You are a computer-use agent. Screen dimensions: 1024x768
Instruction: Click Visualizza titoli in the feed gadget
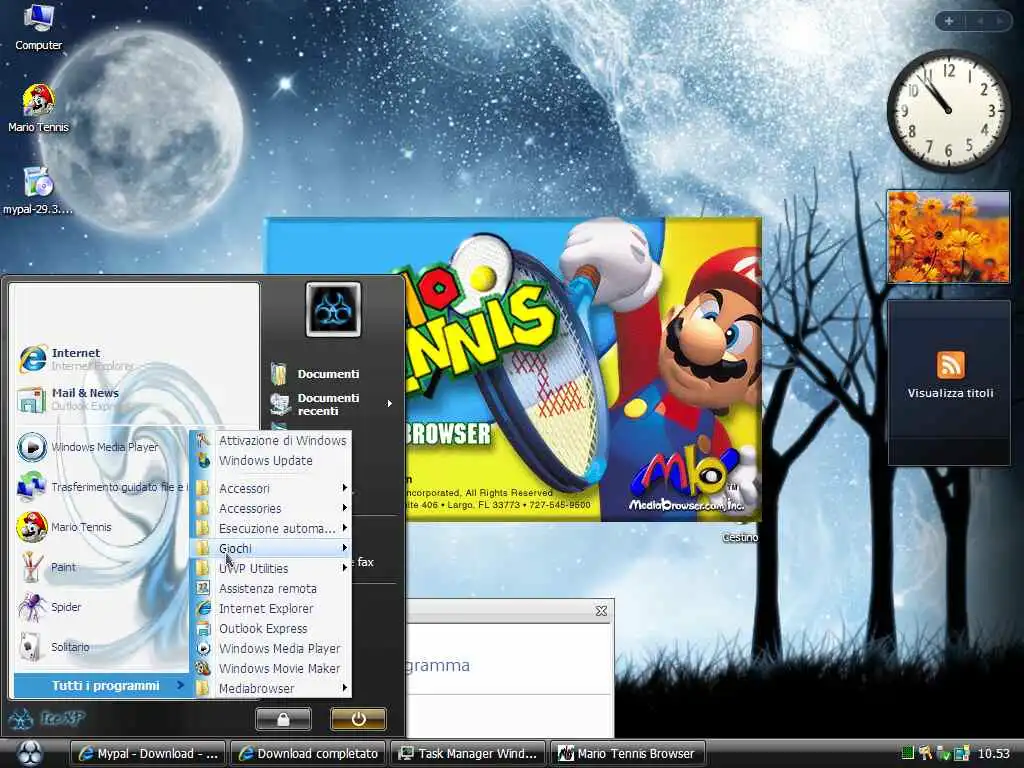[950, 393]
